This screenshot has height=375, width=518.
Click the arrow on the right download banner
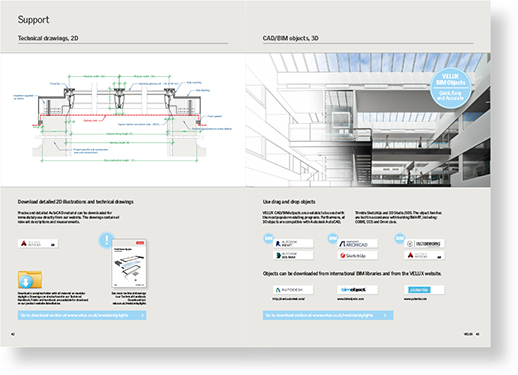385,315
